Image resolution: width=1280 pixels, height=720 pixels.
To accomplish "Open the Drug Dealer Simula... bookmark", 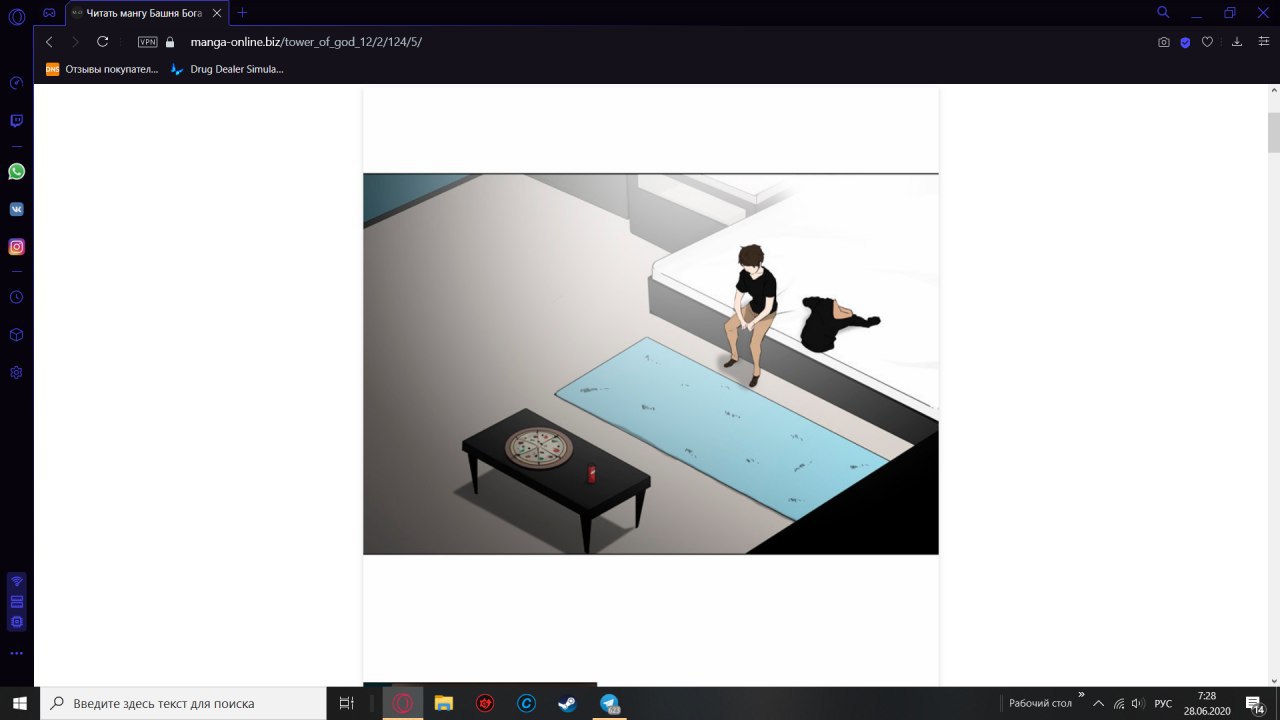I will 227,69.
